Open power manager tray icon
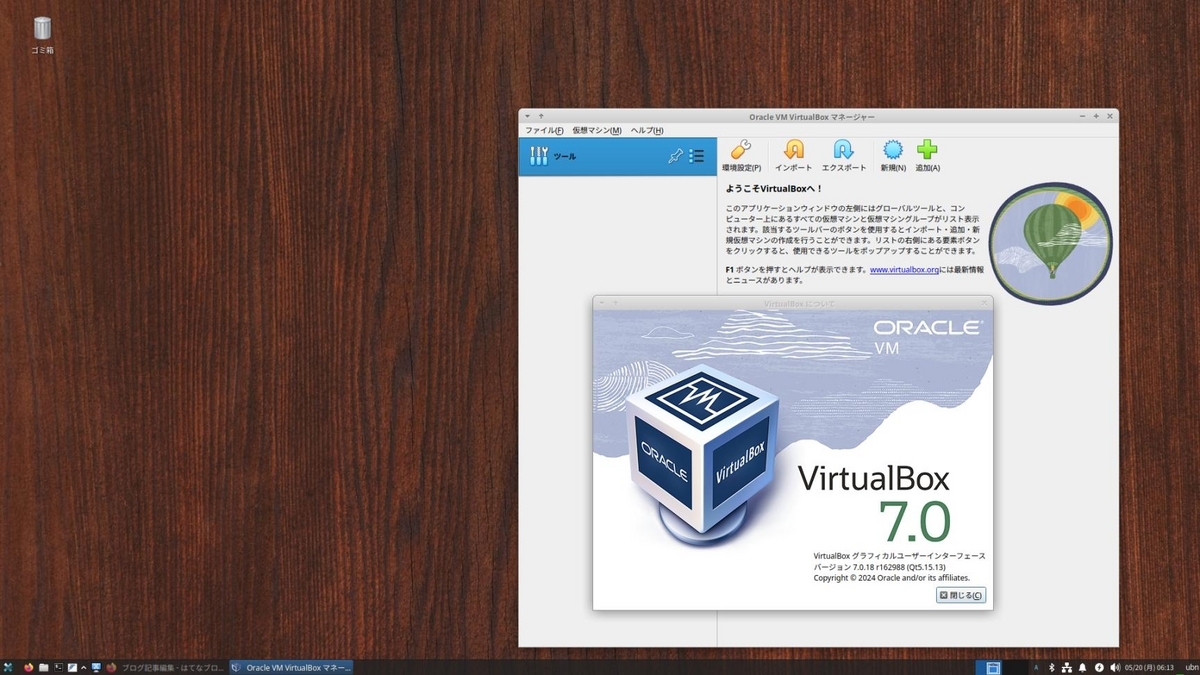Screen dimensions: 1200x675 click(x=1099, y=667)
